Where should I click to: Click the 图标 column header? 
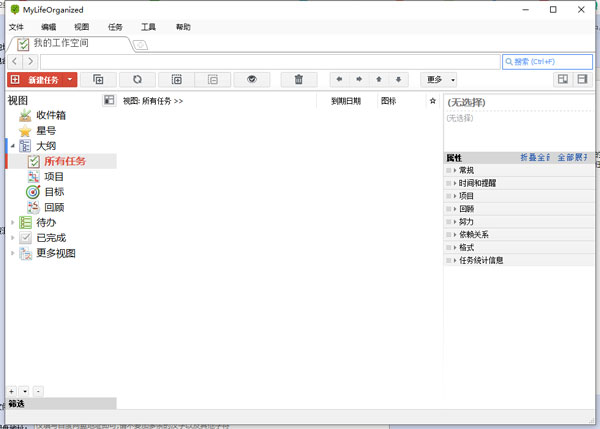pyautogui.click(x=388, y=101)
